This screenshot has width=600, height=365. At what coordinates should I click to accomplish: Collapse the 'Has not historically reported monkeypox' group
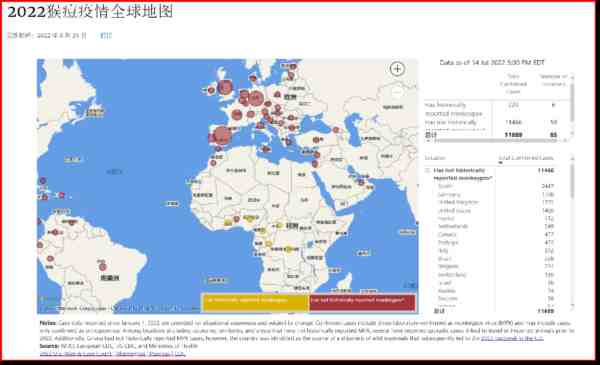(427, 170)
